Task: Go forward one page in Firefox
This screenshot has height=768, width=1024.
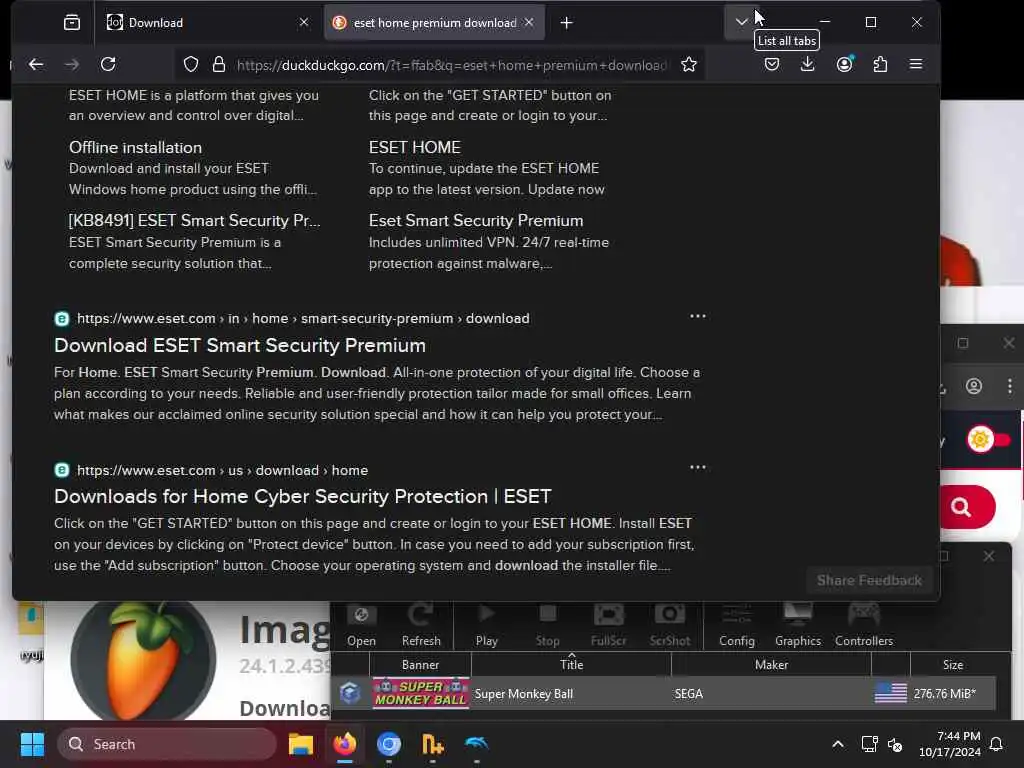Action: click(72, 64)
